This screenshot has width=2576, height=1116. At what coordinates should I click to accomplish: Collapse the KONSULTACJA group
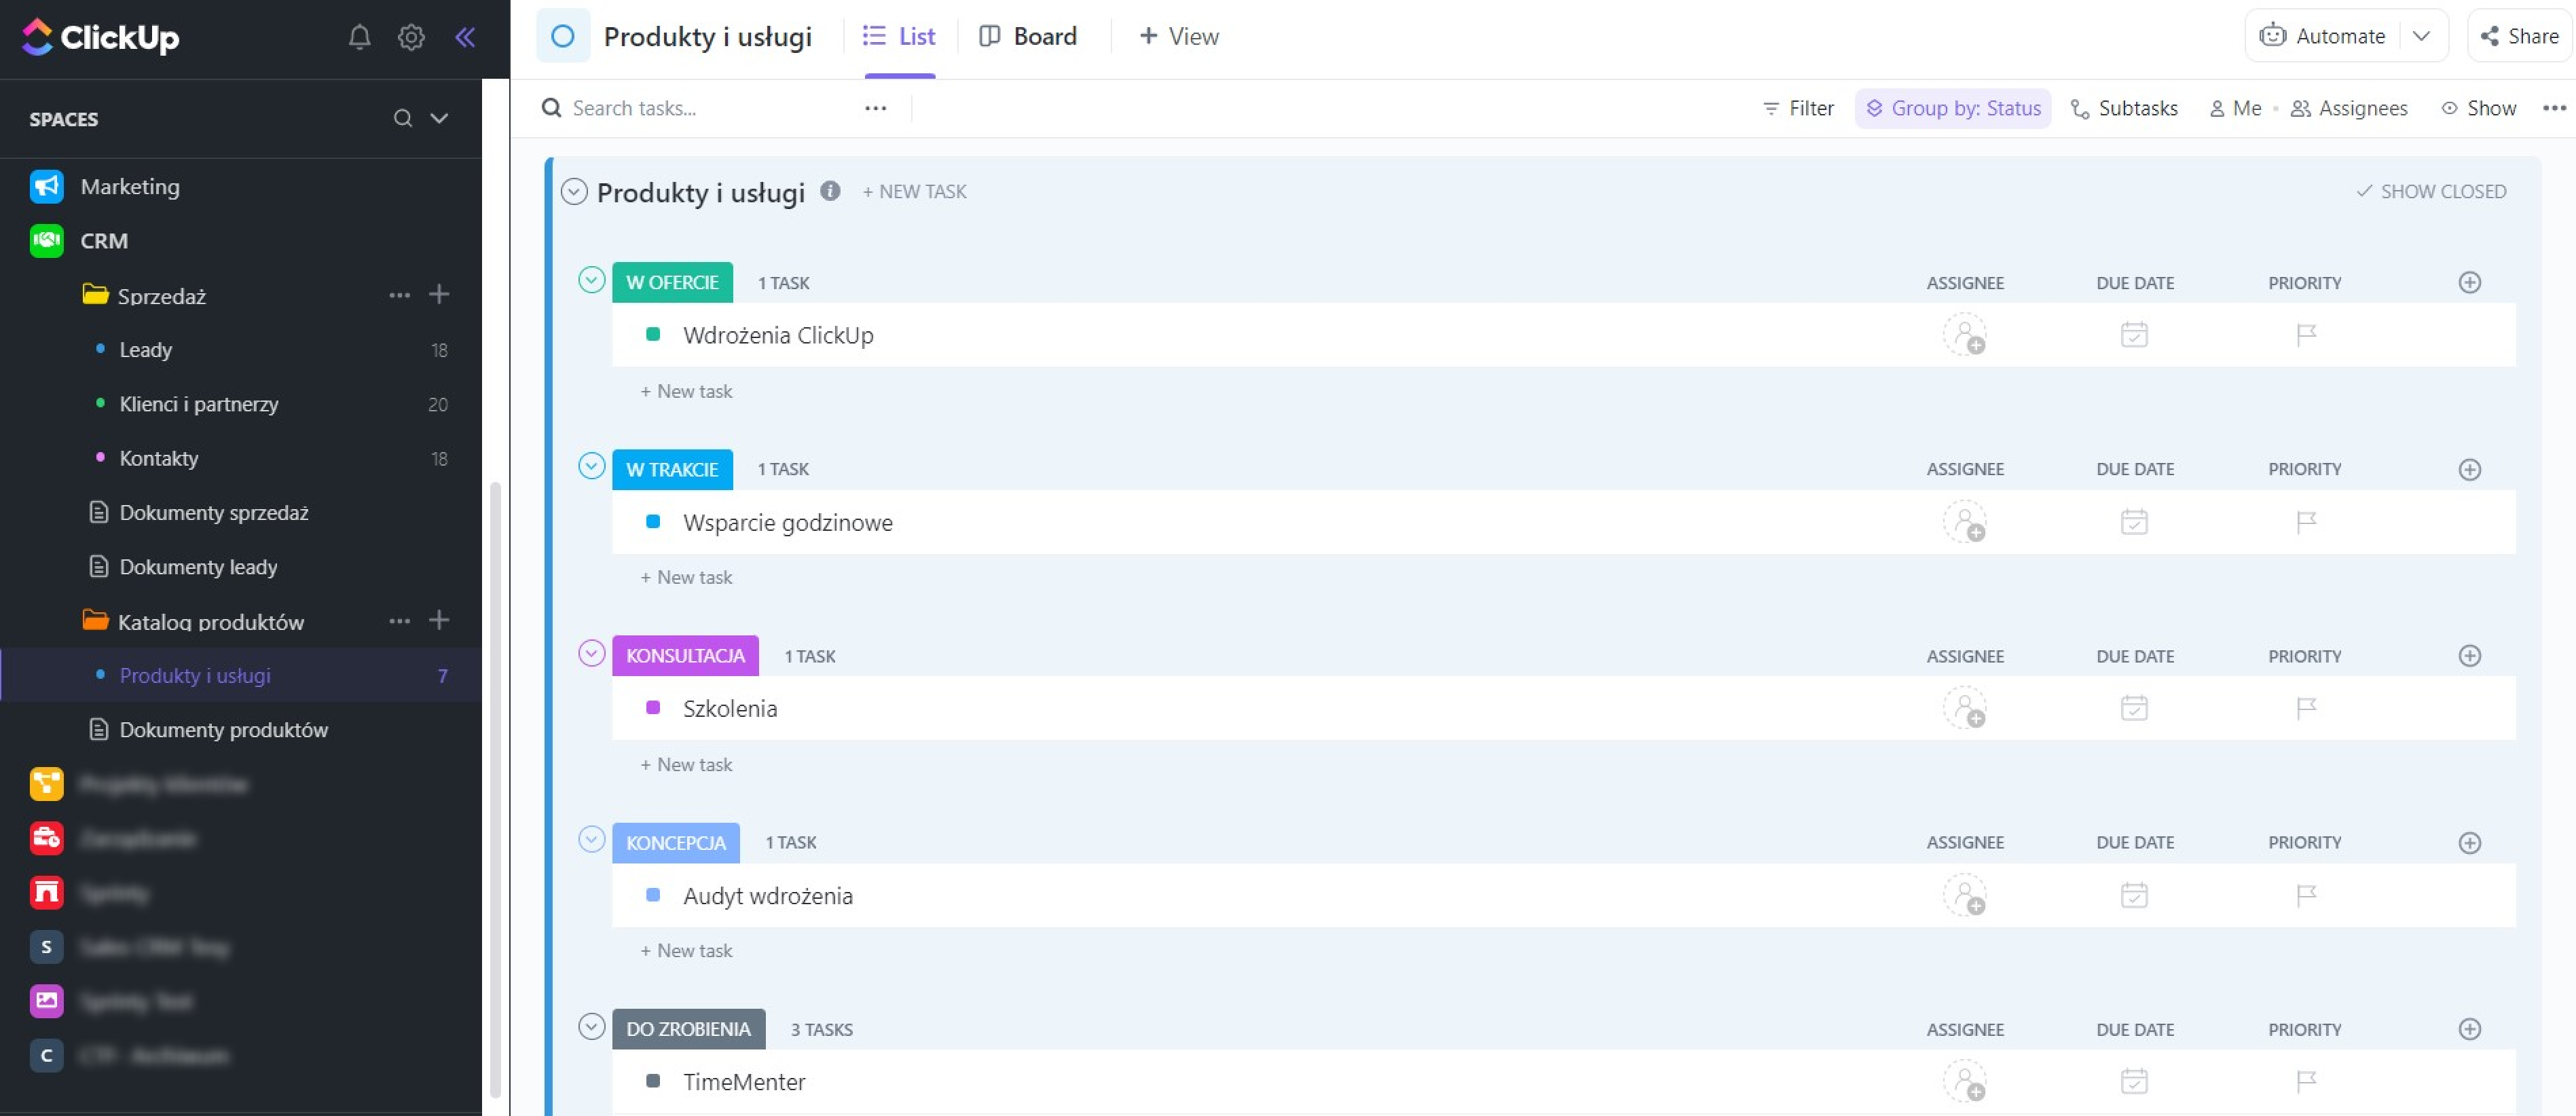(x=591, y=653)
